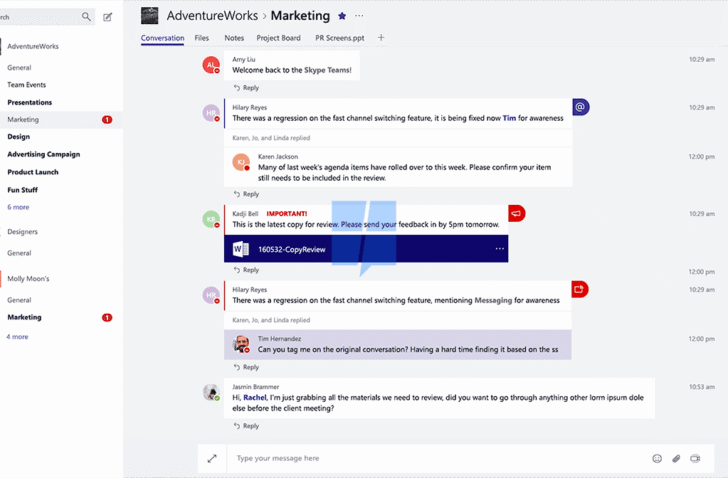Click the Rachel mention link
Image resolution: width=728 pixels, height=478 pixels.
click(x=255, y=398)
